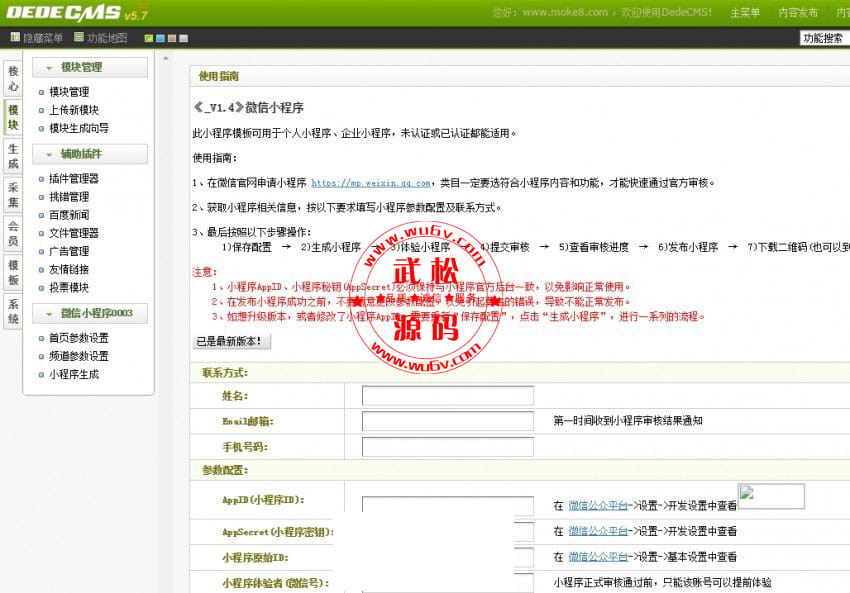This screenshot has width=850, height=593.
Task: Open 频道参数设置 in sidebar
Action: tap(79, 356)
